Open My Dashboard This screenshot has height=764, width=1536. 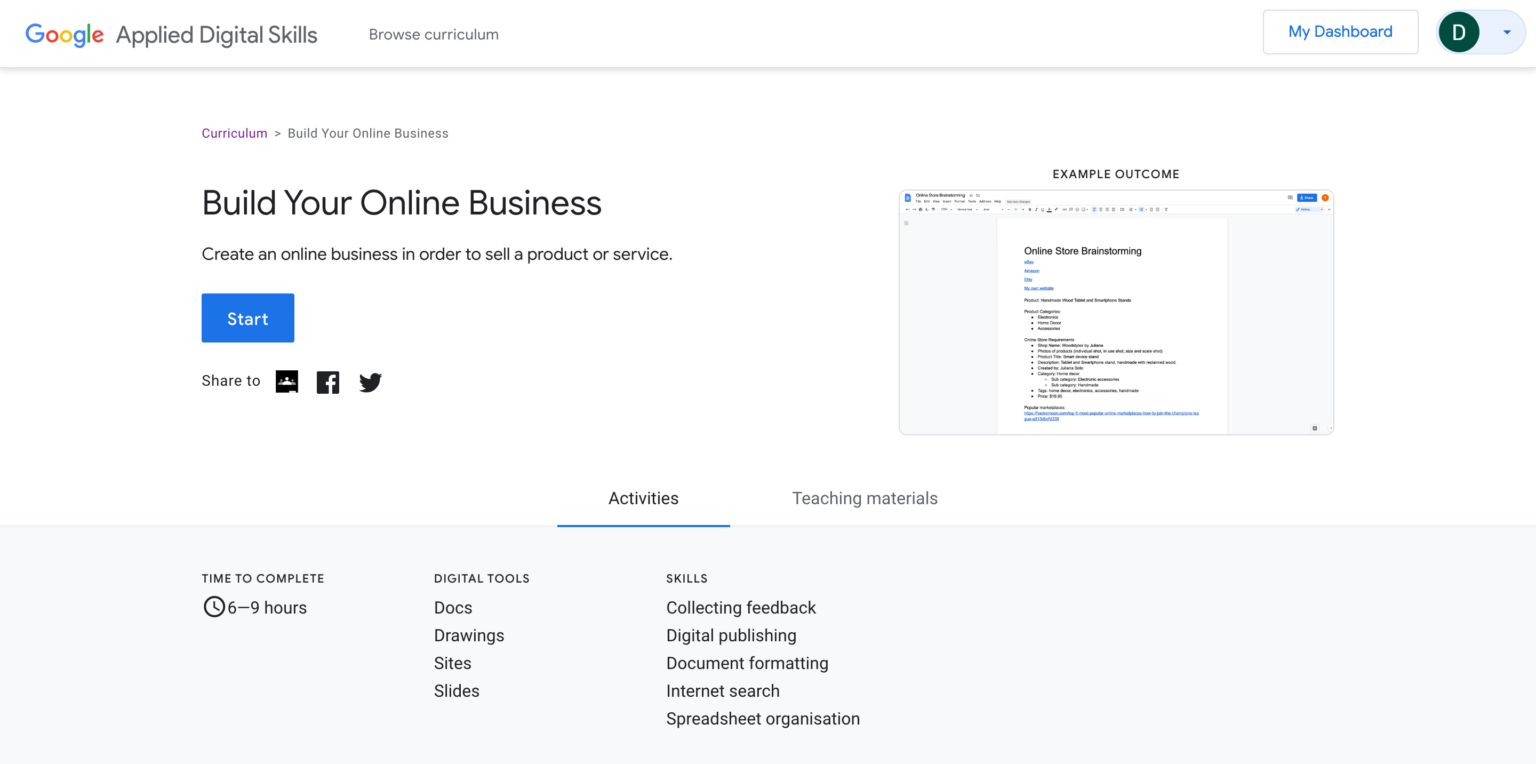click(1340, 32)
